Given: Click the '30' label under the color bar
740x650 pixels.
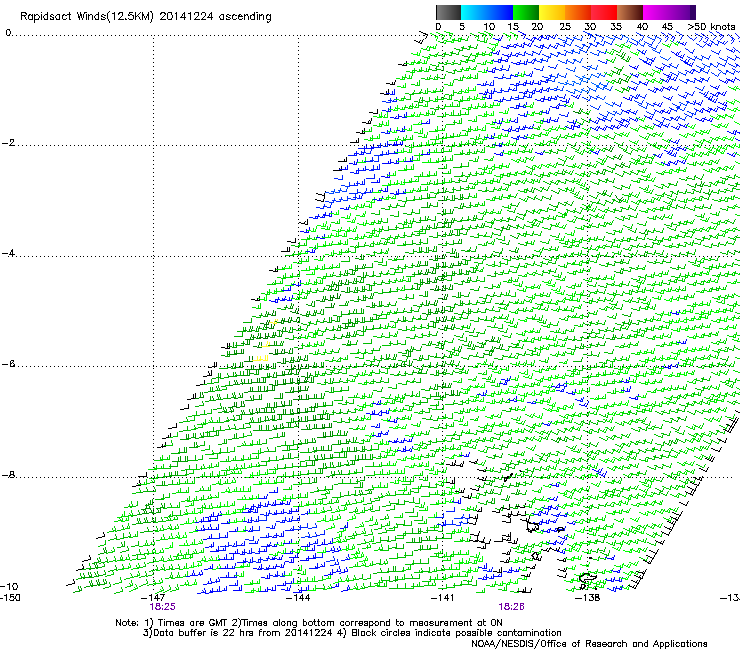Looking at the screenshot, I should (x=590, y=27).
